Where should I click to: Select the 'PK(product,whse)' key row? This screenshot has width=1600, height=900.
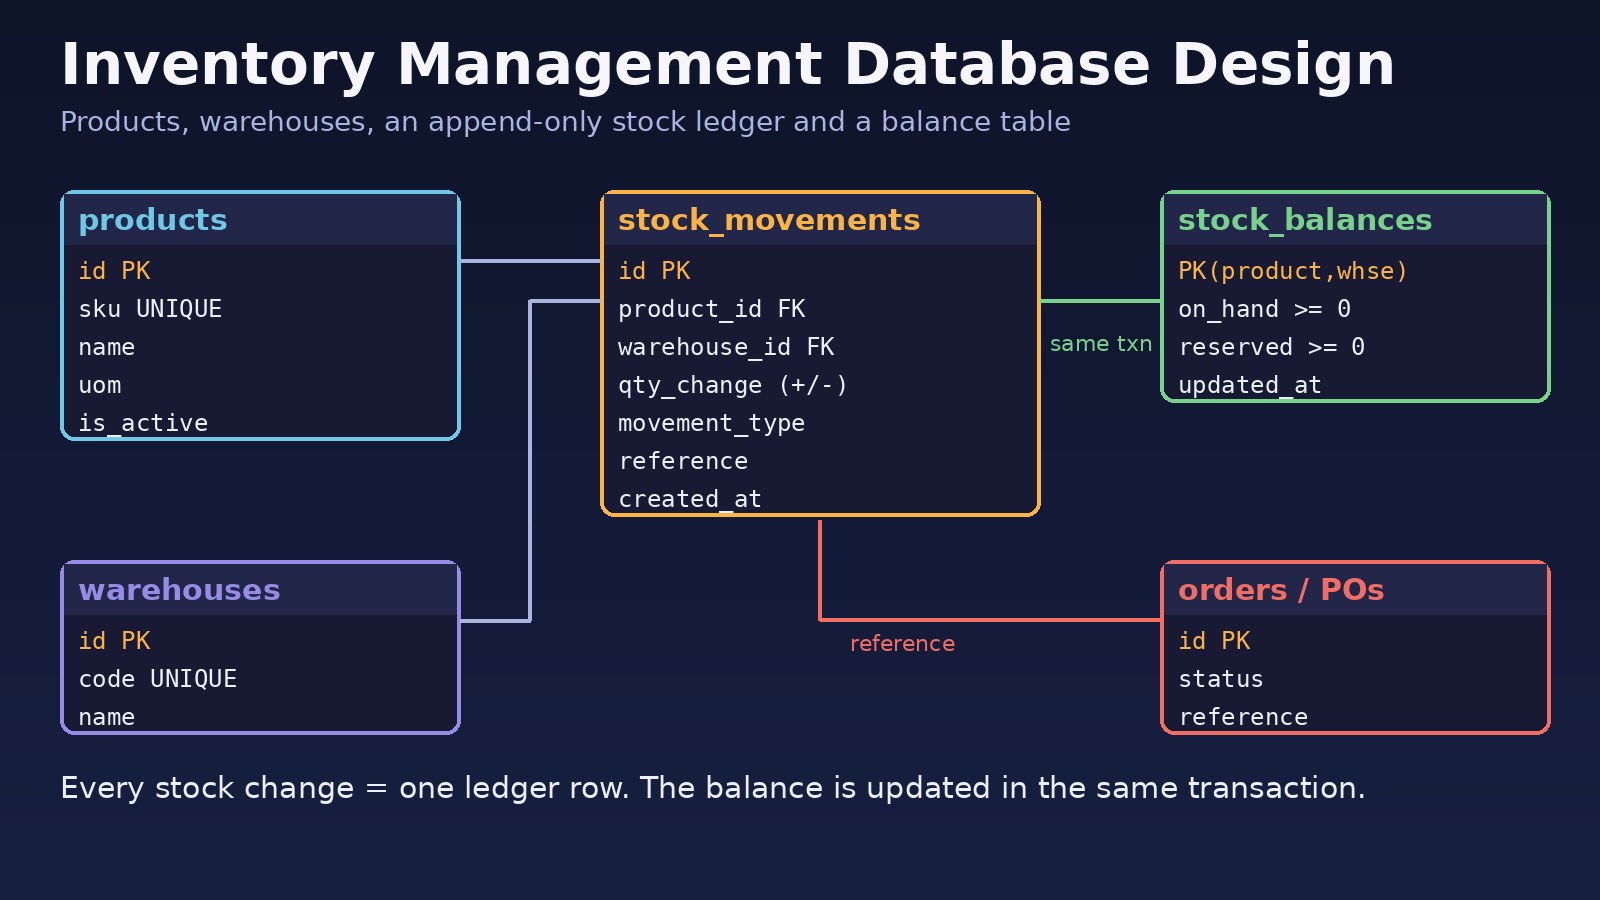(1293, 271)
